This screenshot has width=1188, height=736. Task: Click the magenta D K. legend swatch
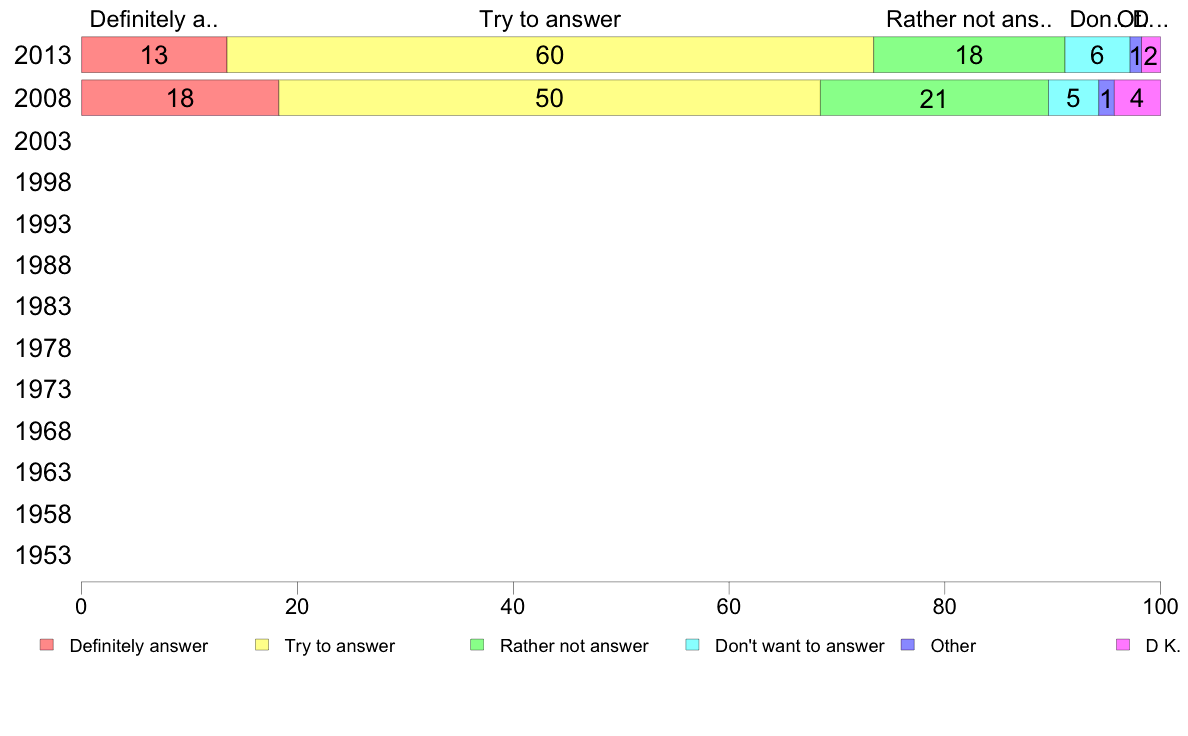(x=1123, y=644)
